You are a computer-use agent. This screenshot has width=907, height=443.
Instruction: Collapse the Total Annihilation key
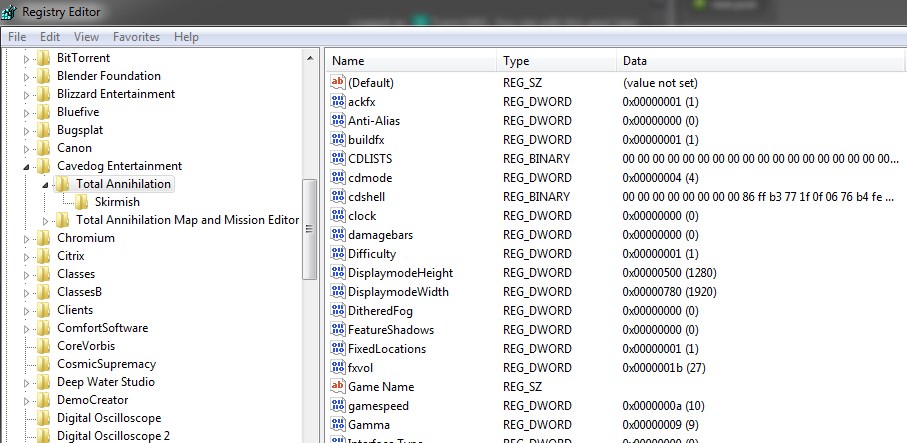45,185
